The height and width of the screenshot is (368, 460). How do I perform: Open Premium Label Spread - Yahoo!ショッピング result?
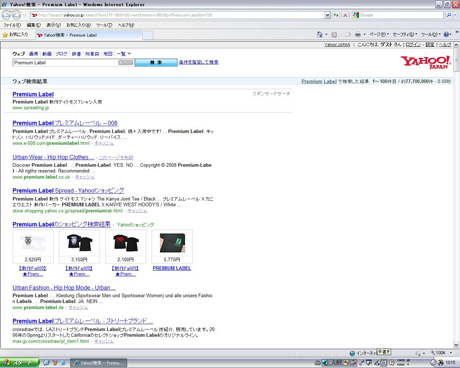68,191
